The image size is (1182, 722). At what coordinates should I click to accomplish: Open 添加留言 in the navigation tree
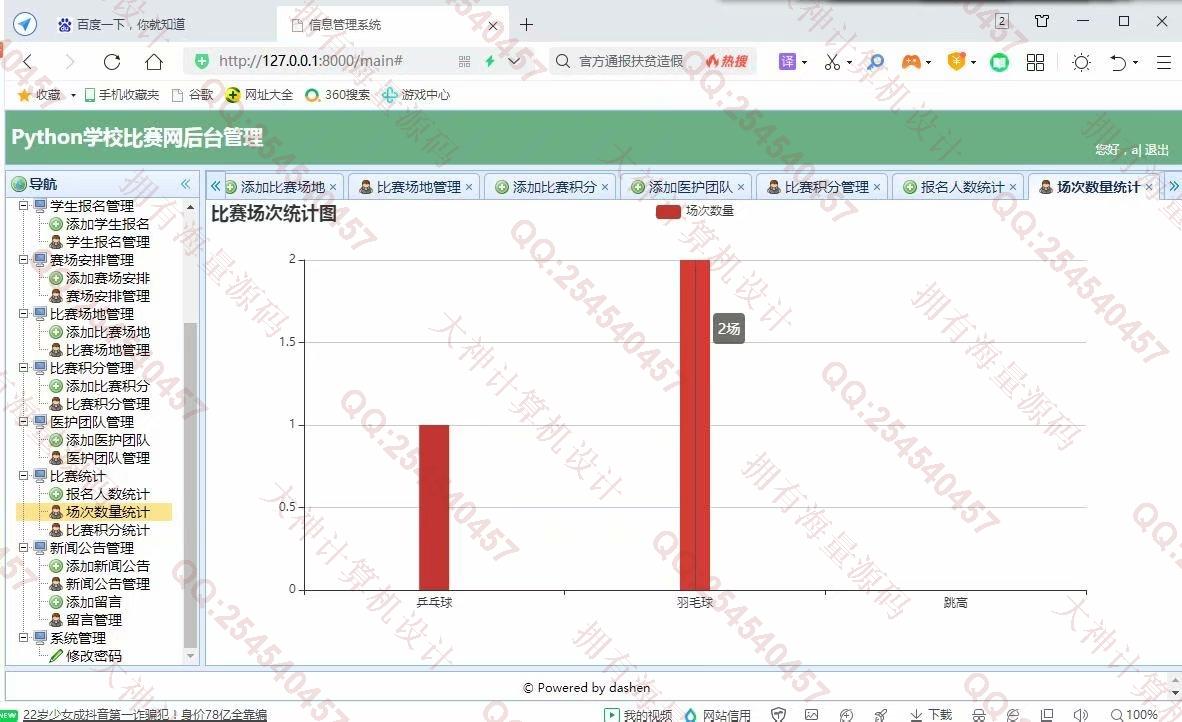93,601
